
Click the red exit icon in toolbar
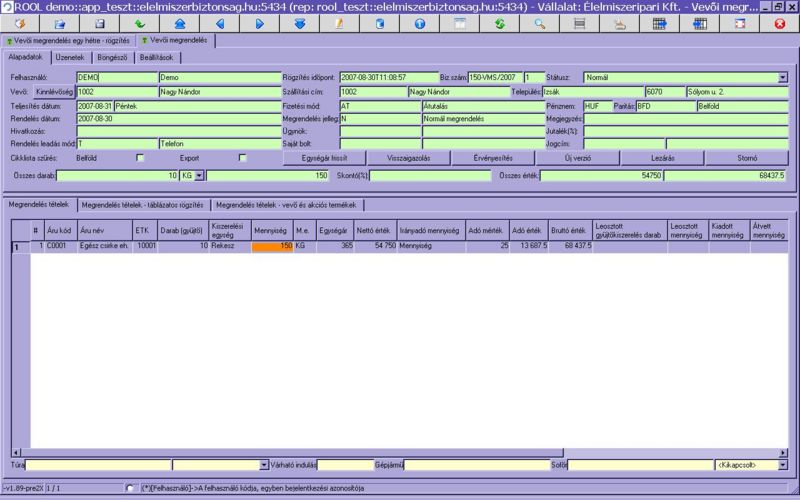(779, 22)
